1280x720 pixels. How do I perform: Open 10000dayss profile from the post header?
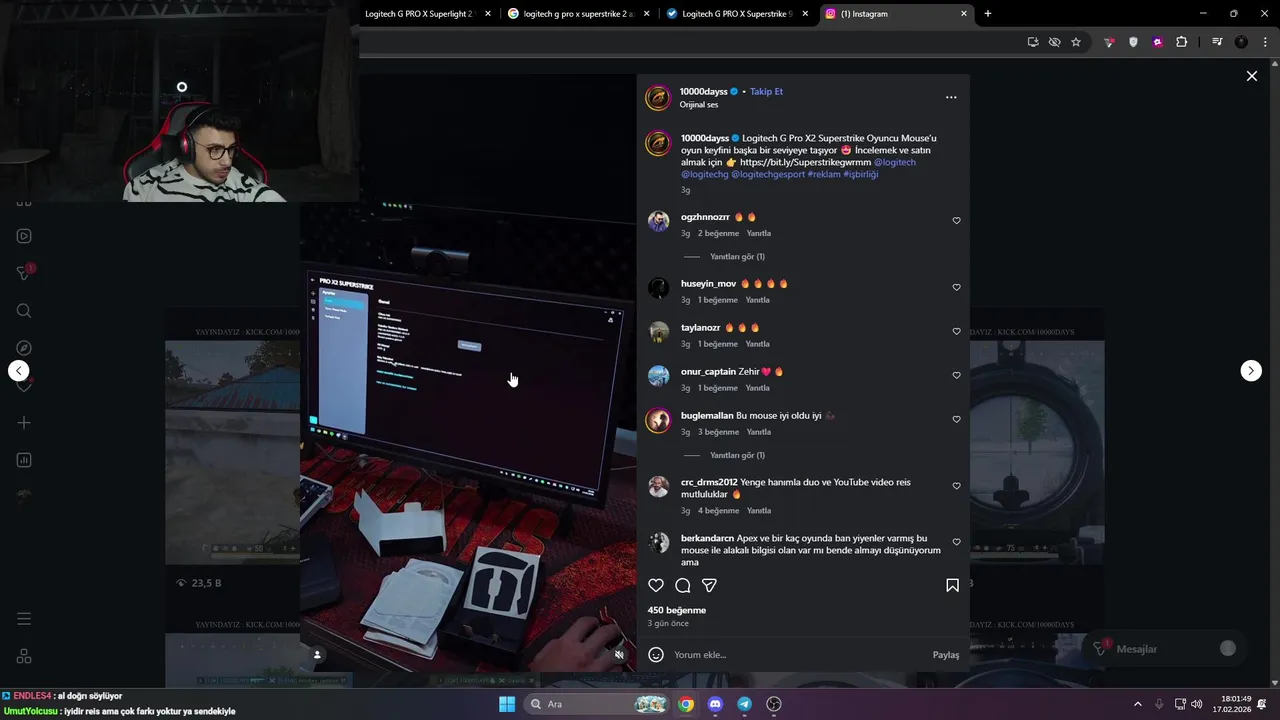pos(703,91)
